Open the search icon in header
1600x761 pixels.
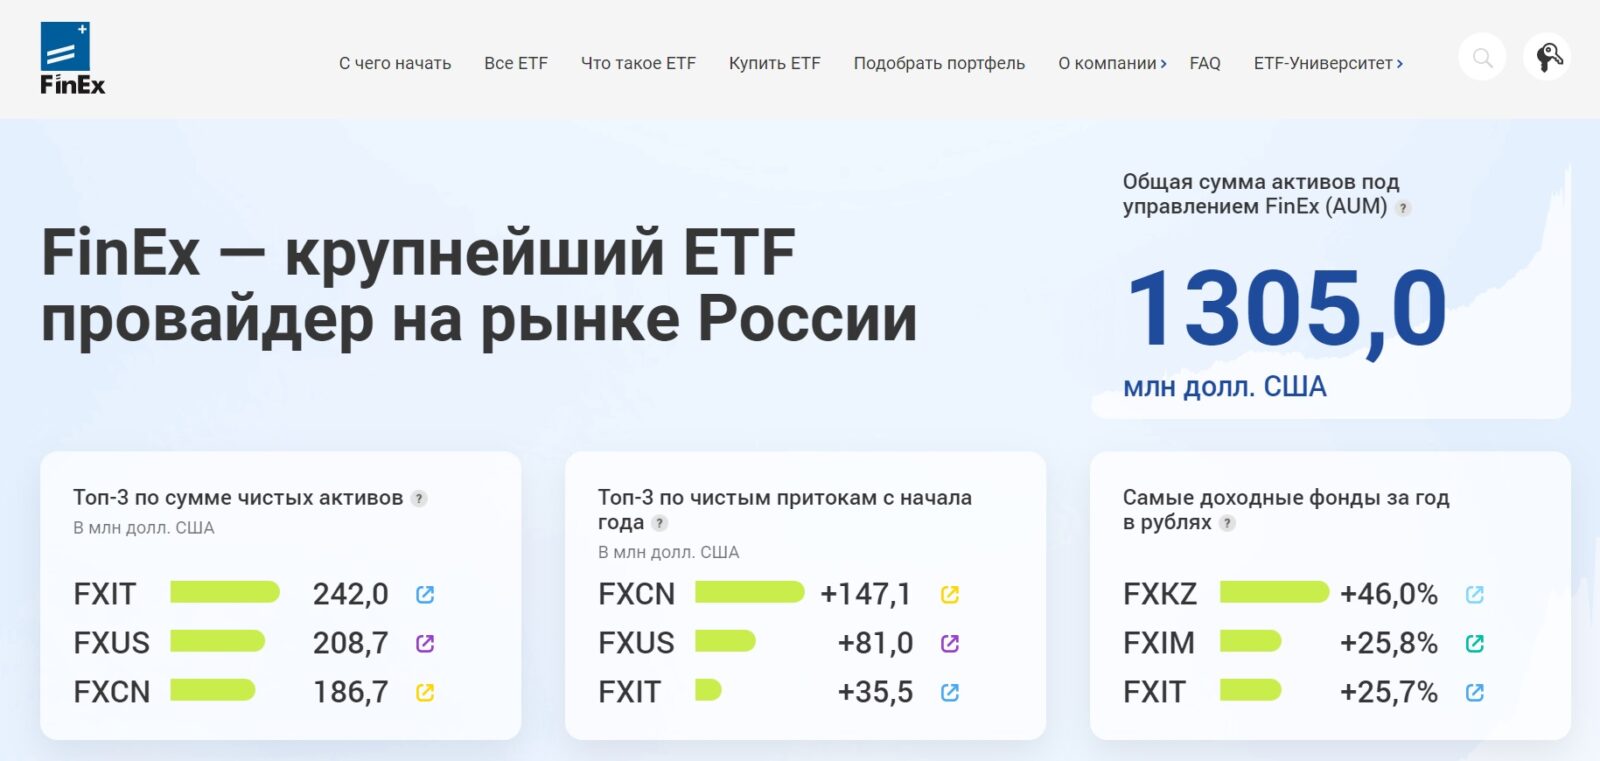(1482, 58)
